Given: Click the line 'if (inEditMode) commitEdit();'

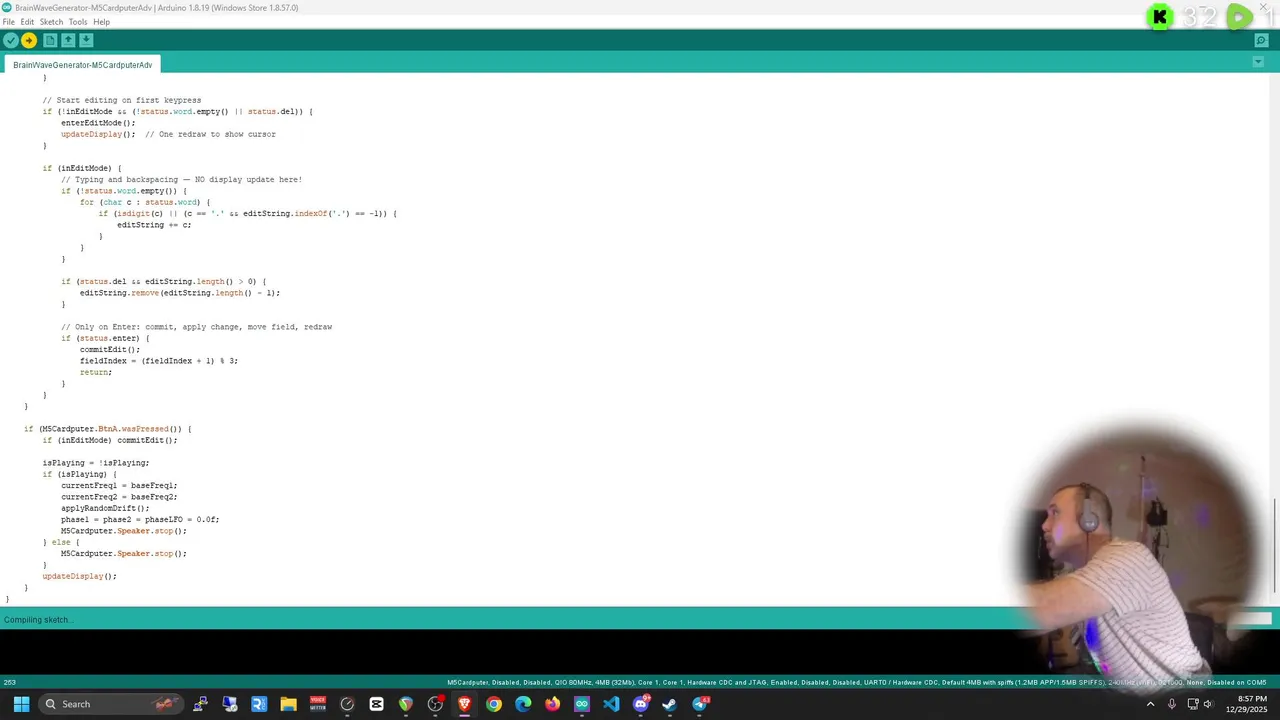Looking at the screenshot, I should pos(110,440).
